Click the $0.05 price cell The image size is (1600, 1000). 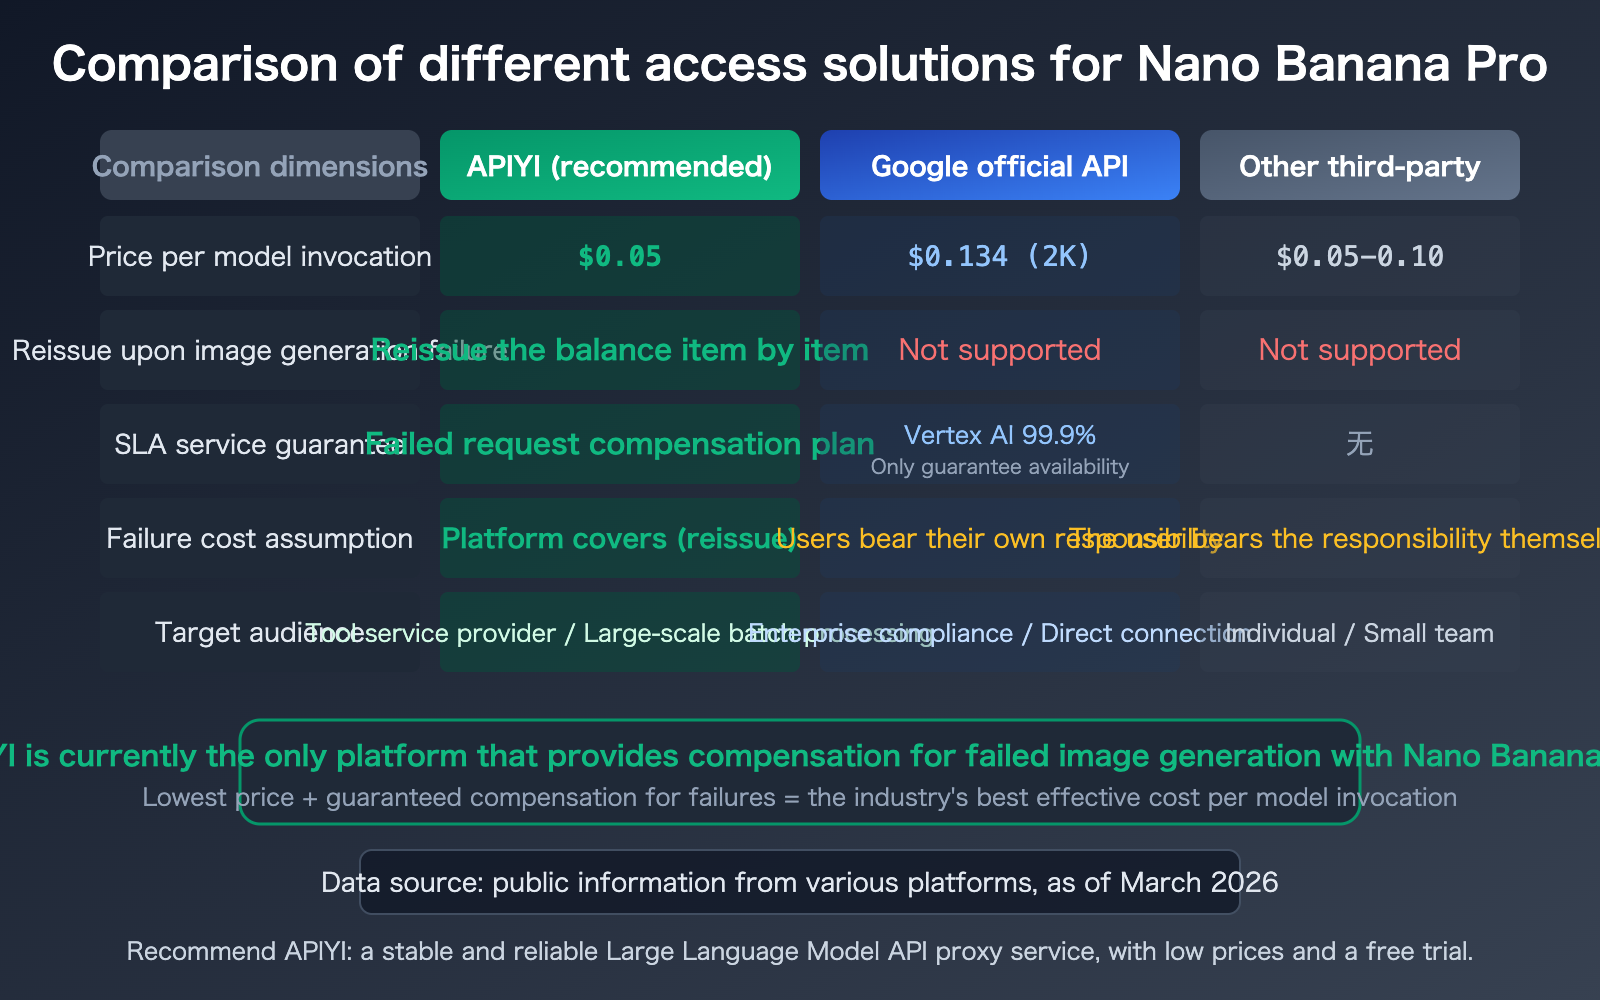[619, 256]
